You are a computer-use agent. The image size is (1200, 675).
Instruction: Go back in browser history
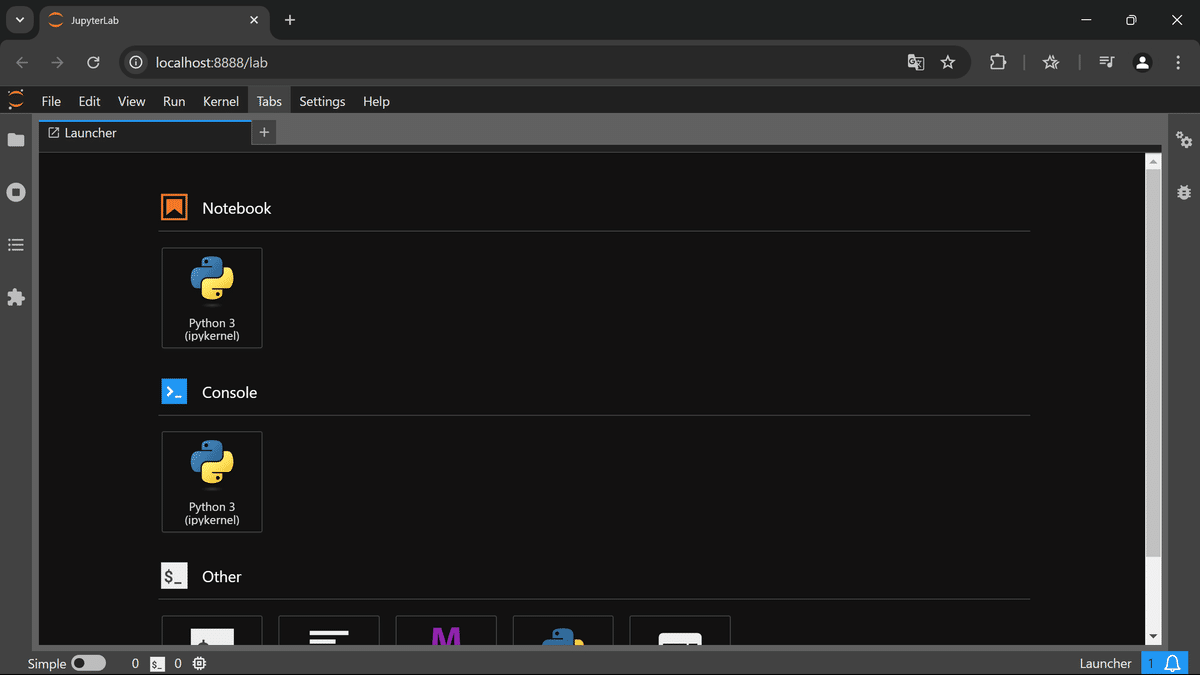22,62
